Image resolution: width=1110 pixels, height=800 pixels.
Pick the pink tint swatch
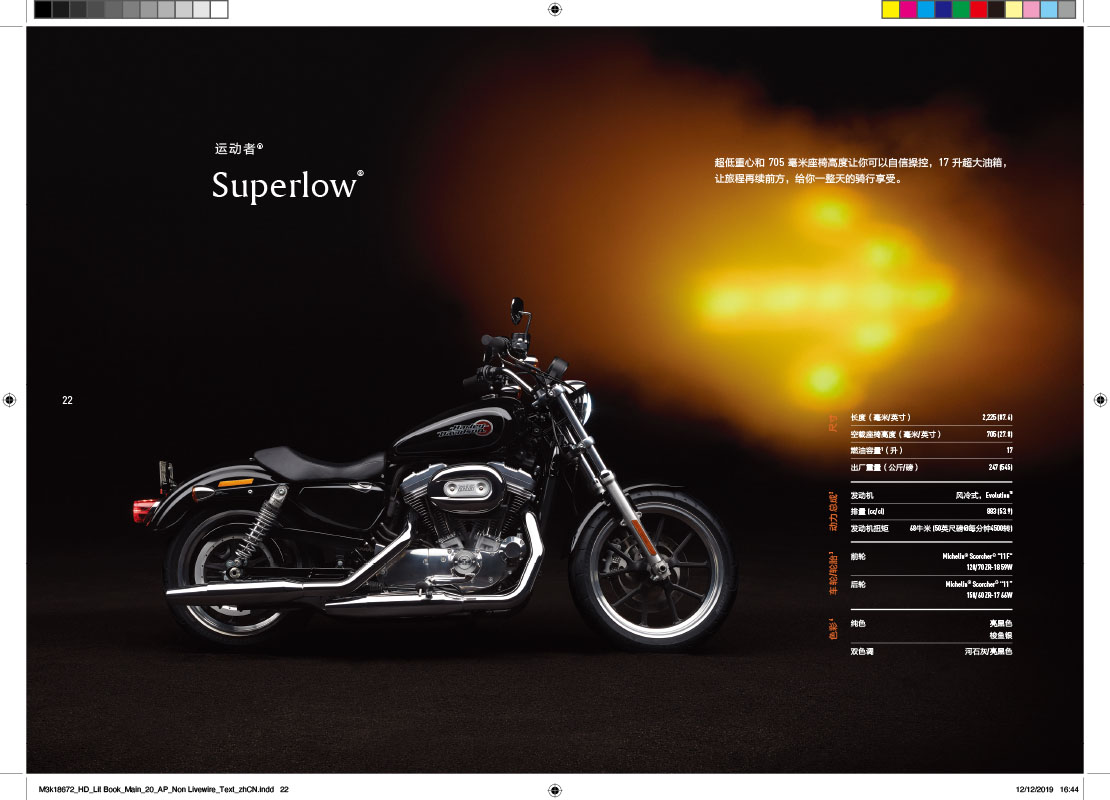1032,9
